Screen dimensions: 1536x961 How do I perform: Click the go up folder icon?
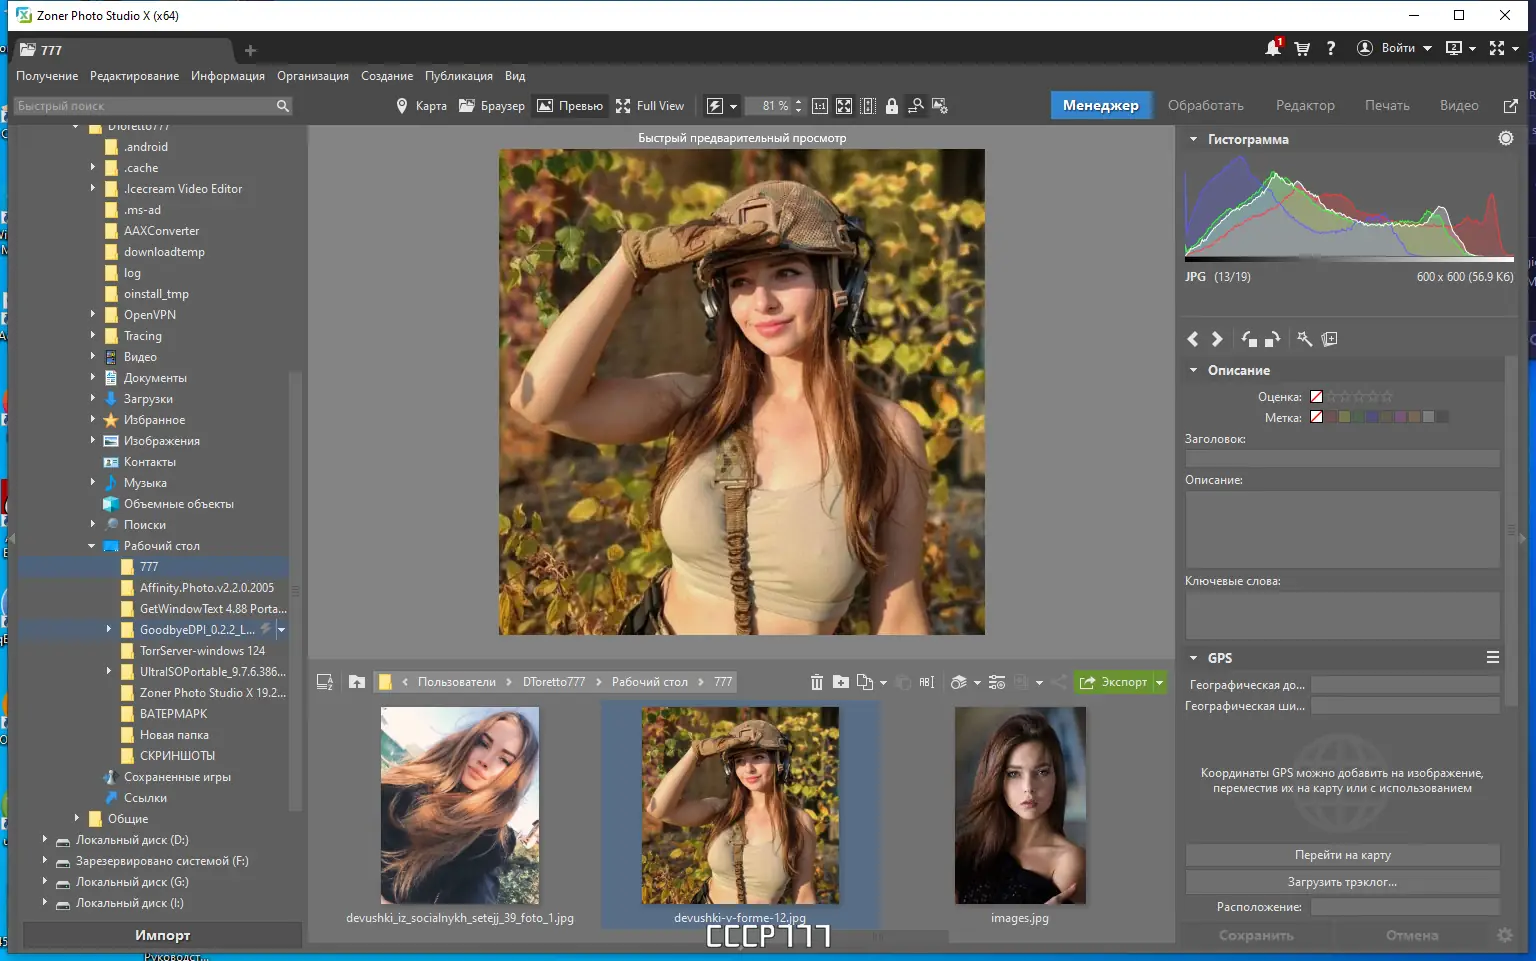357,682
